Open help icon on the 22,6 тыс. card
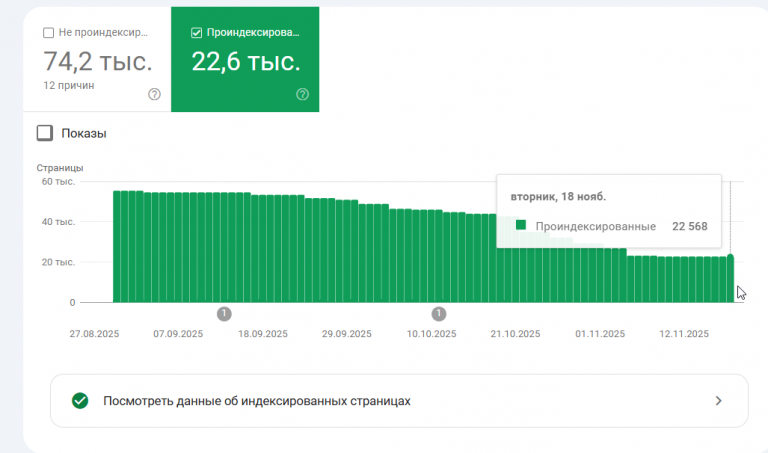This screenshot has height=453, width=768. pyautogui.click(x=303, y=94)
